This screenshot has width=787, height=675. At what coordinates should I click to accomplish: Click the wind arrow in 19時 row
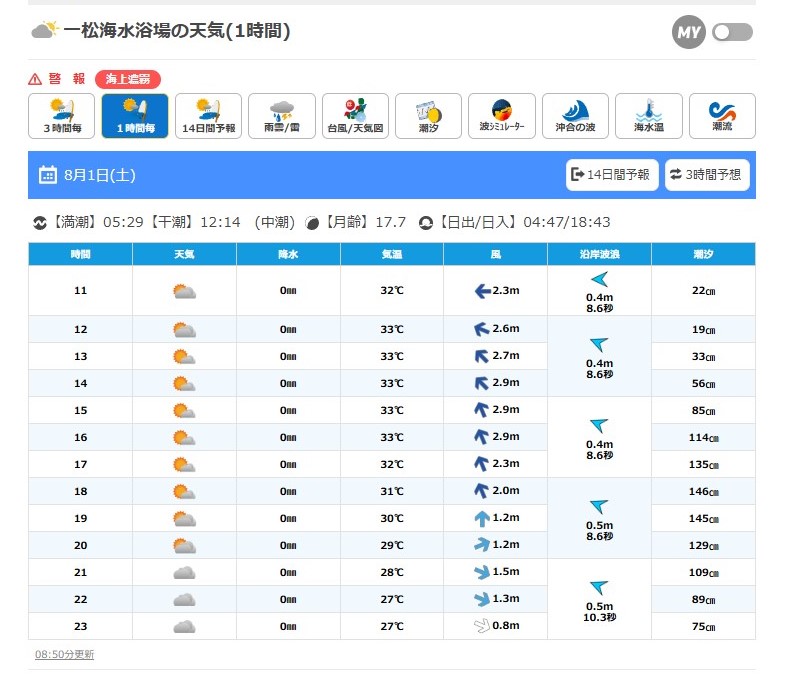(482, 518)
